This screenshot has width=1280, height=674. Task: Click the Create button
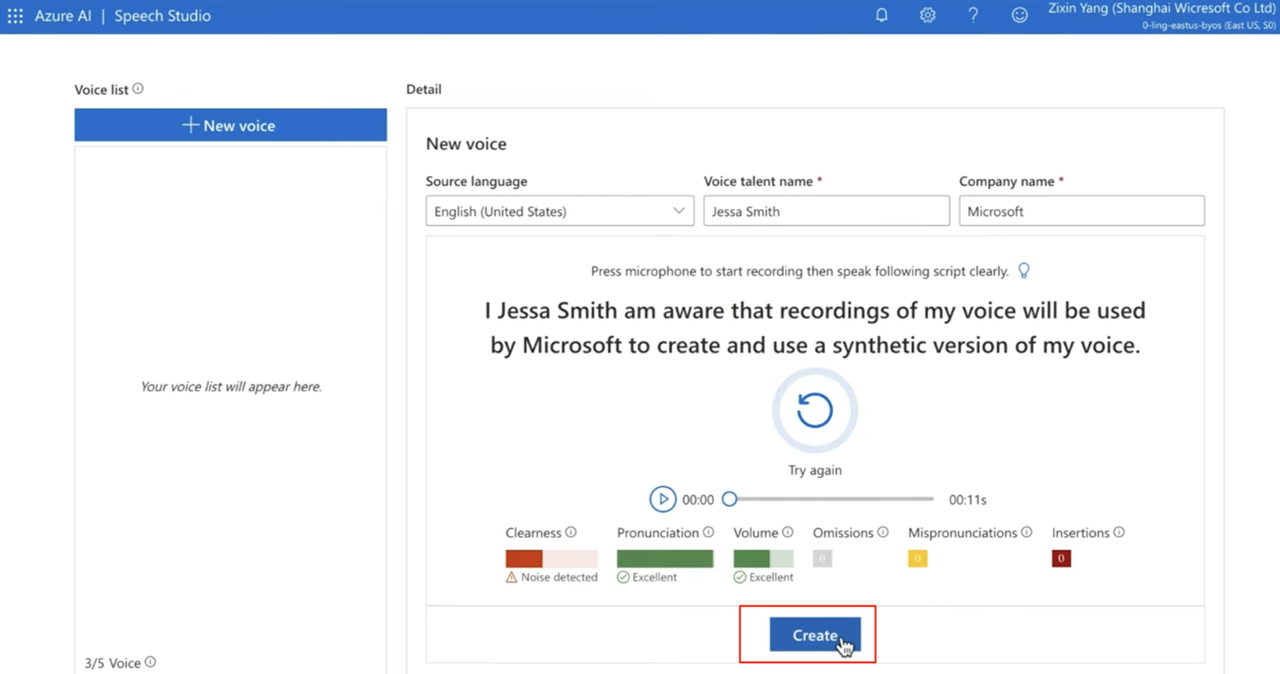click(815, 635)
